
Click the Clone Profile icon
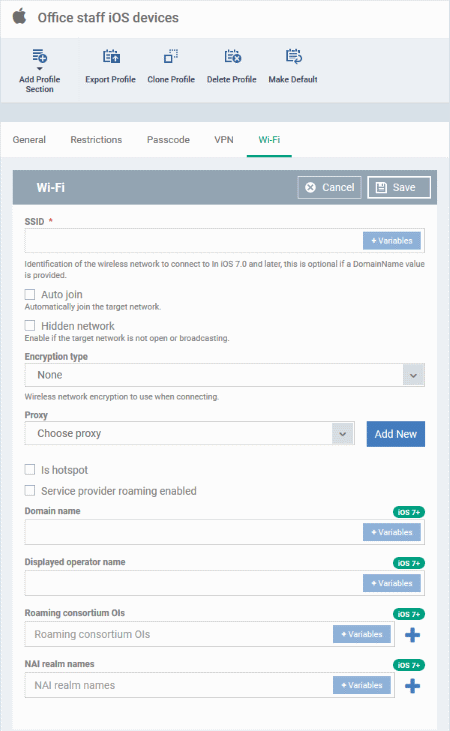[171, 56]
